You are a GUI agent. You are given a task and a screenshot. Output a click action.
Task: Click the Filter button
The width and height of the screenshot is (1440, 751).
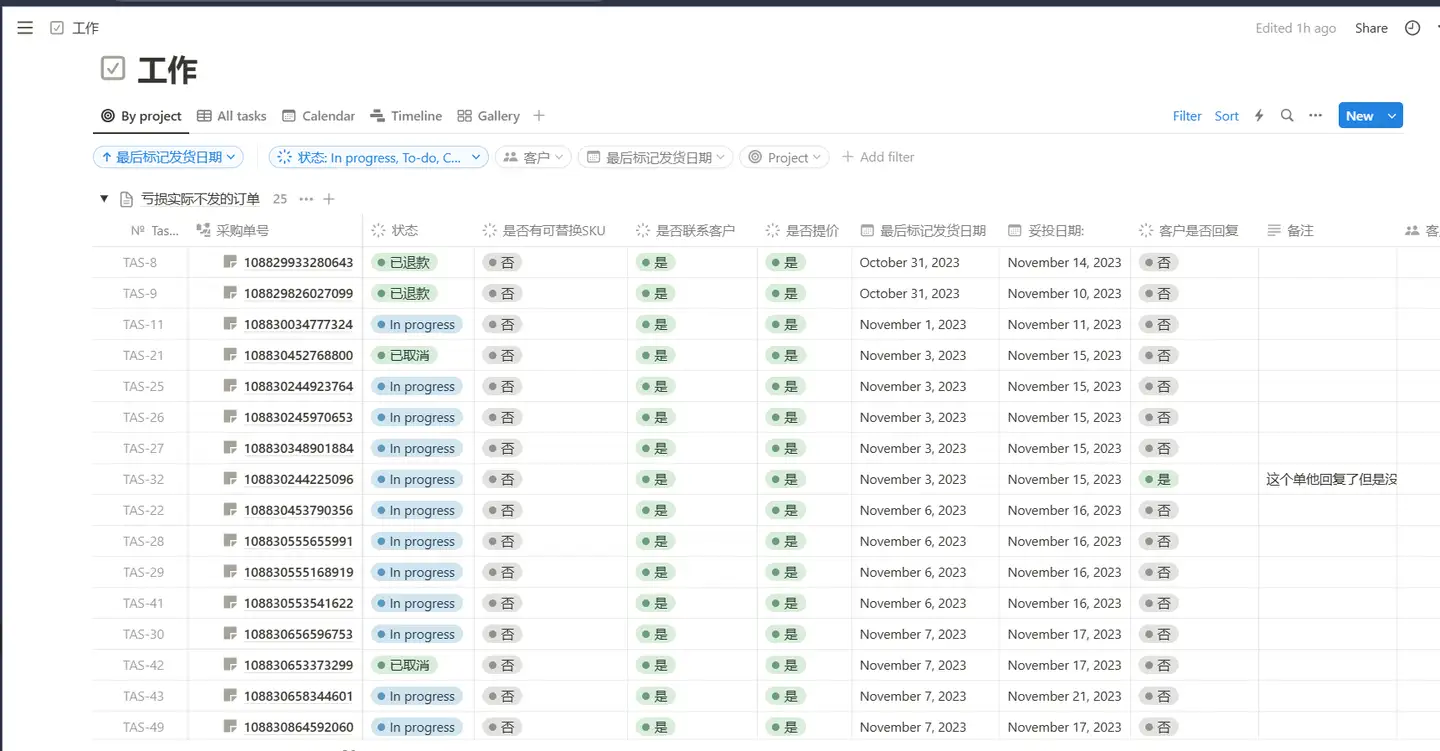pyautogui.click(x=1187, y=116)
